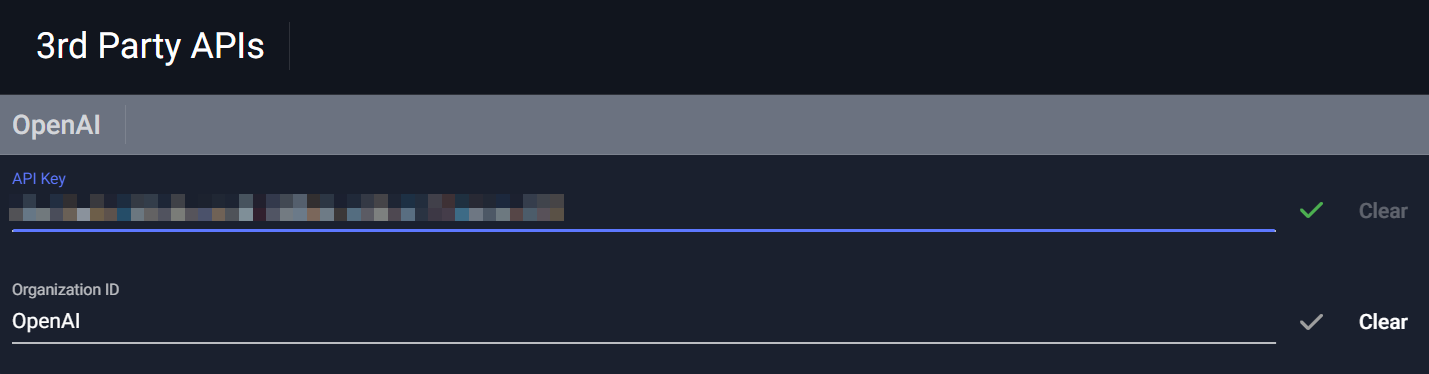Click the divider next to the OpenAI heading

tap(125, 125)
